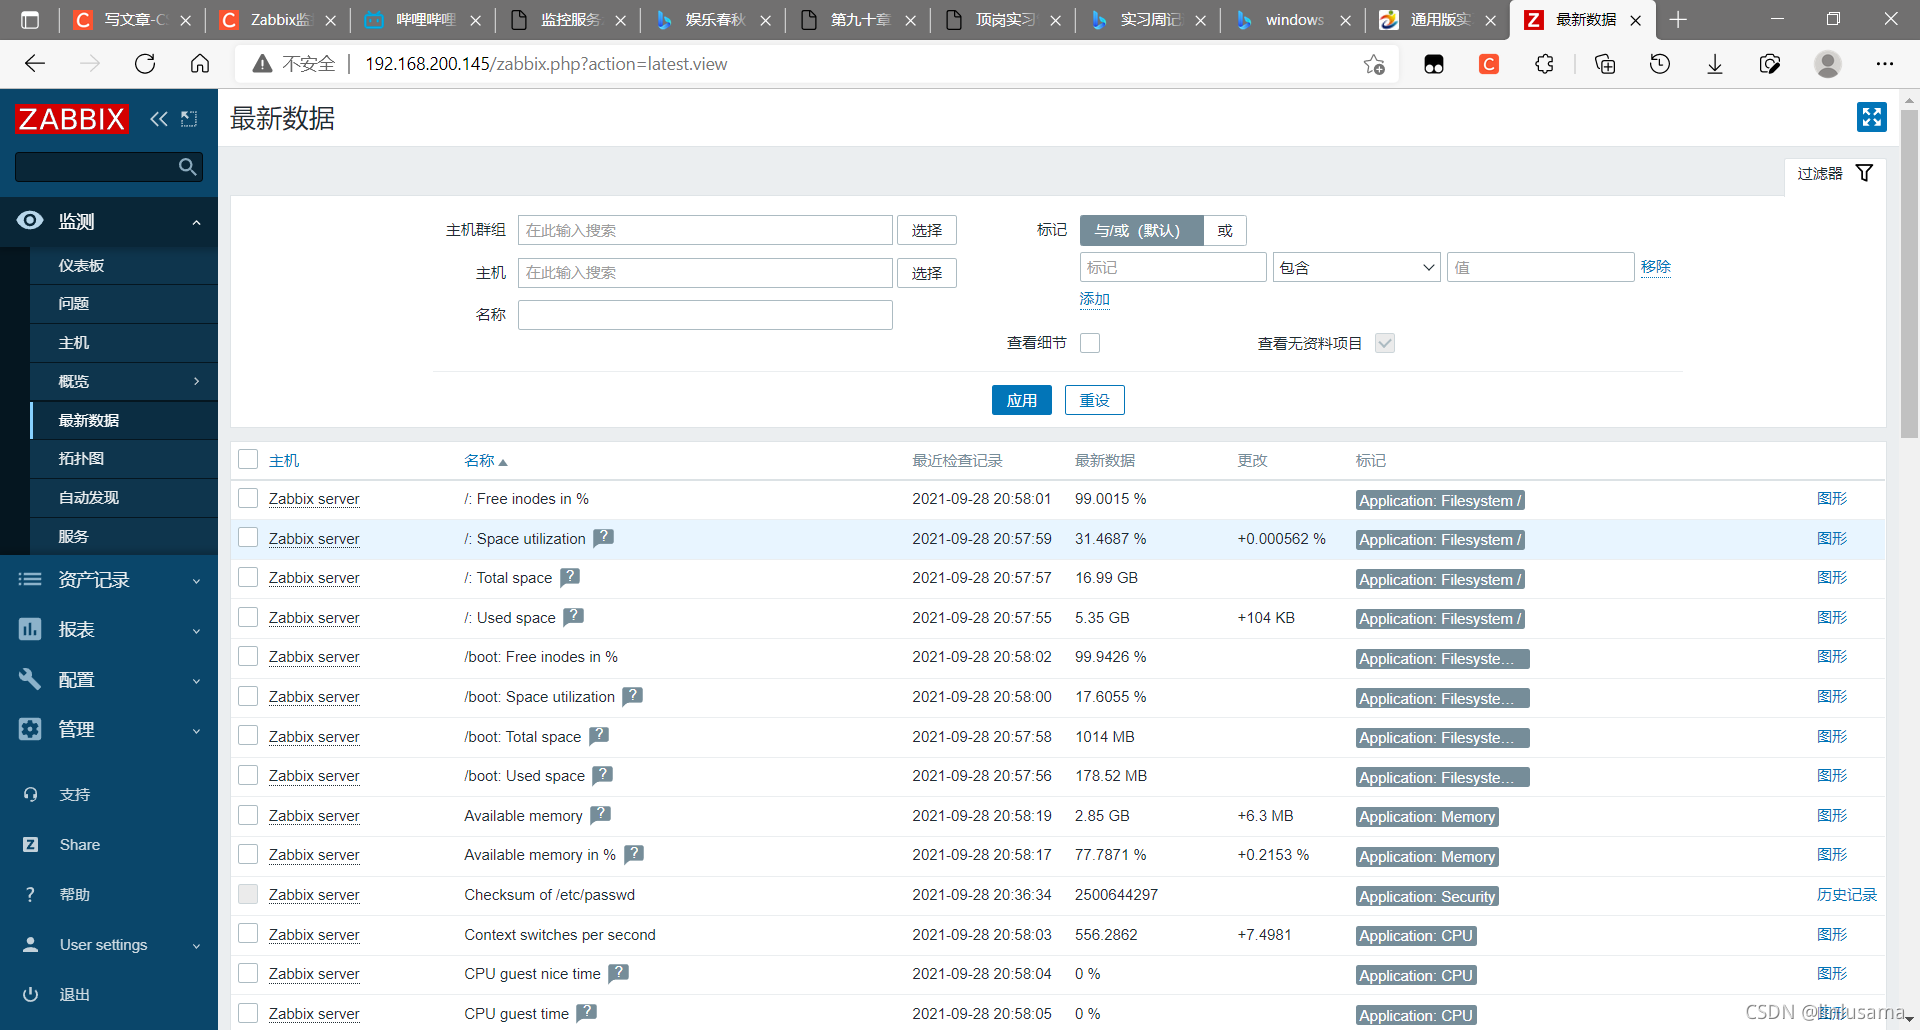Click the ZABBIX logo
The width and height of the screenshot is (1920, 1030).
(71, 119)
